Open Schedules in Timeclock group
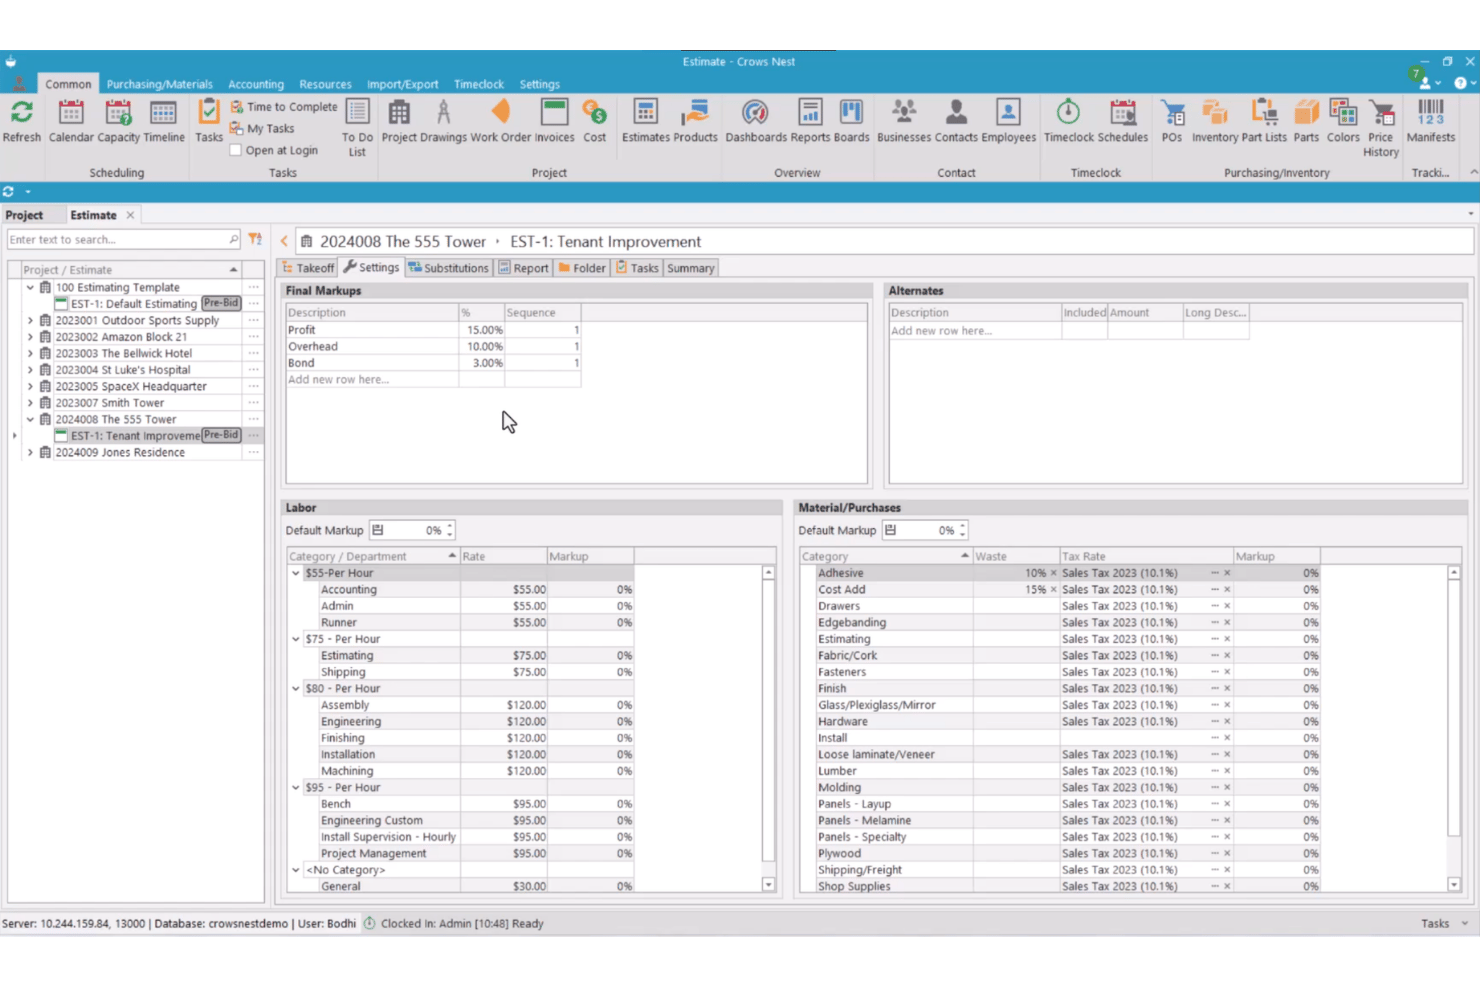Image resolution: width=1480 pixels, height=987 pixels. tap(1122, 121)
